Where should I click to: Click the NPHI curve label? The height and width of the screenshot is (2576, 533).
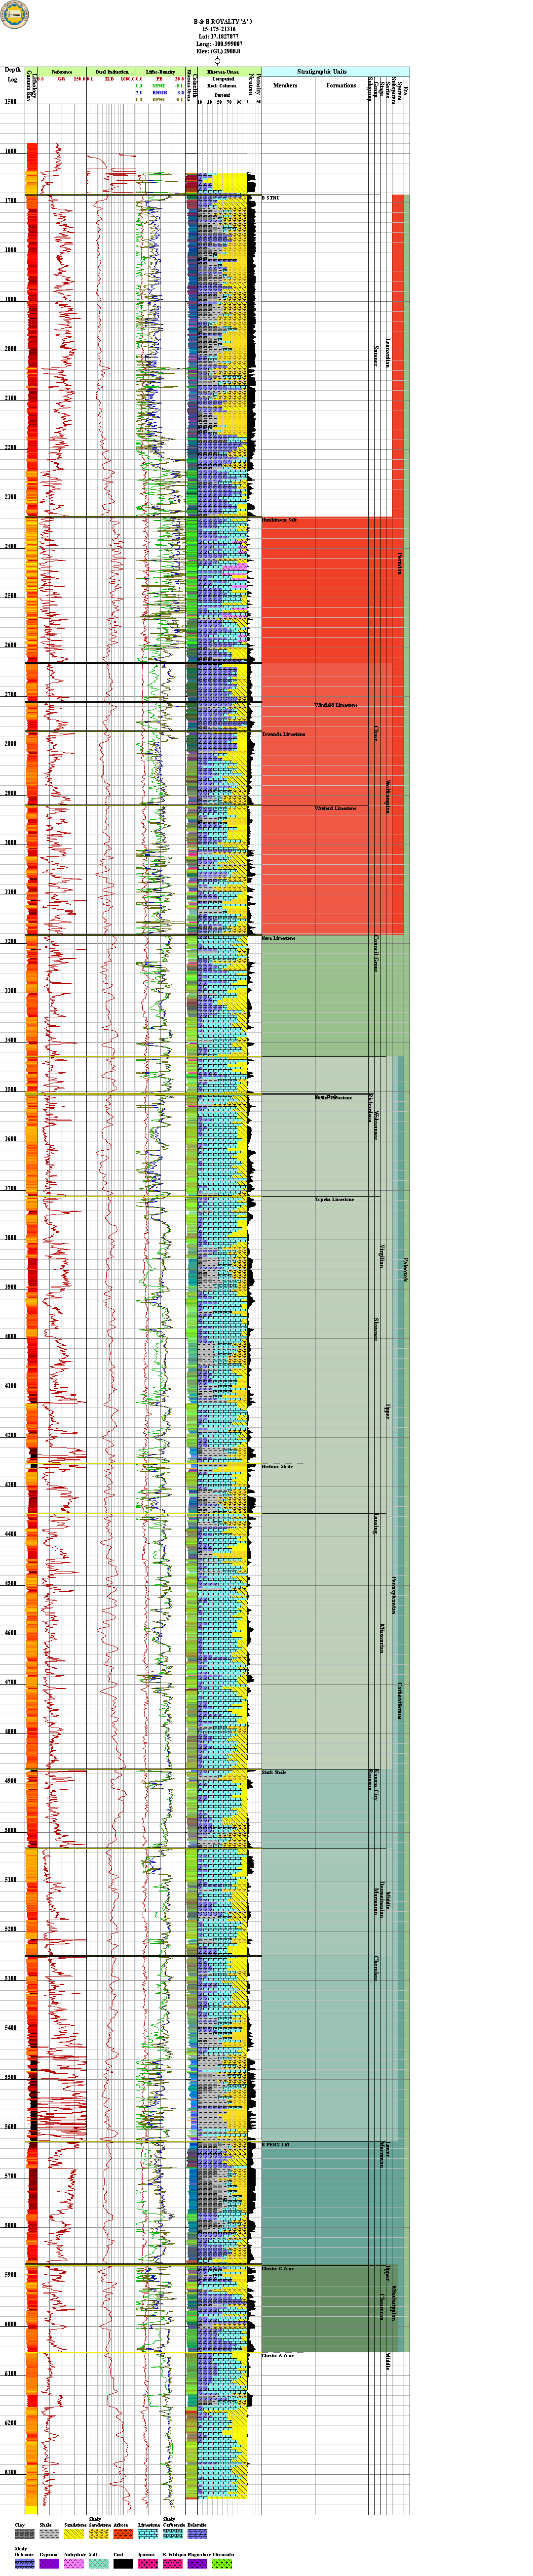pyautogui.click(x=159, y=86)
